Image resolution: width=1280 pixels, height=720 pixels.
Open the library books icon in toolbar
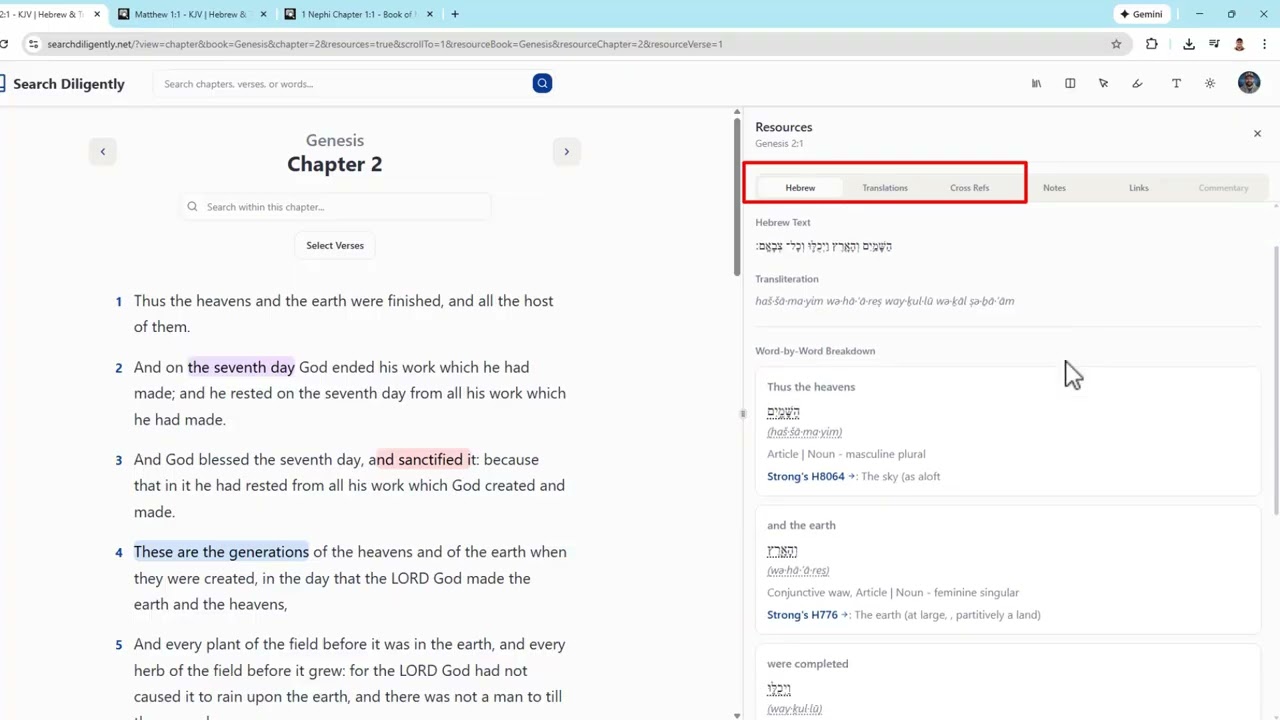1036,84
